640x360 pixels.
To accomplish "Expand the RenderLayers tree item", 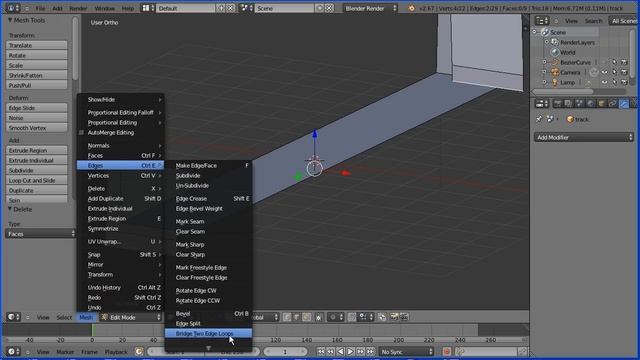I will pyautogui.click(x=547, y=42).
